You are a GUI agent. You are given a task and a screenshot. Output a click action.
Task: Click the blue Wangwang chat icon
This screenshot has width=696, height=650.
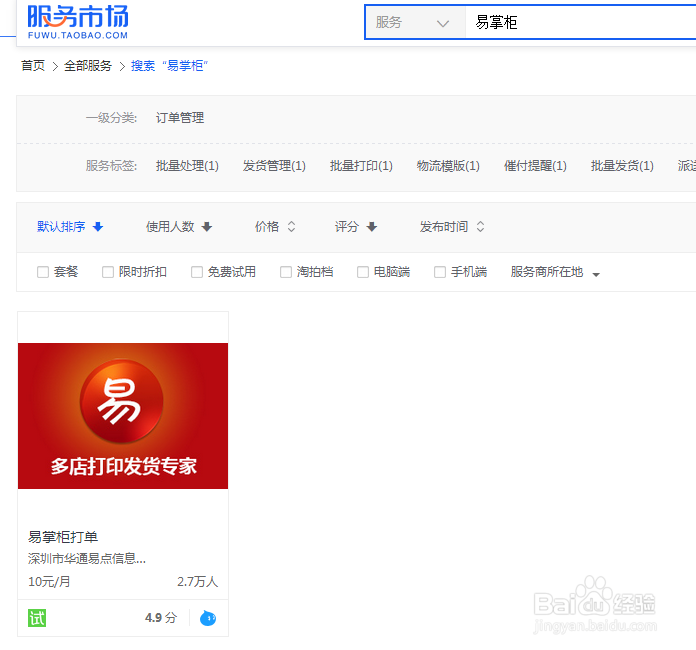pyautogui.click(x=208, y=618)
